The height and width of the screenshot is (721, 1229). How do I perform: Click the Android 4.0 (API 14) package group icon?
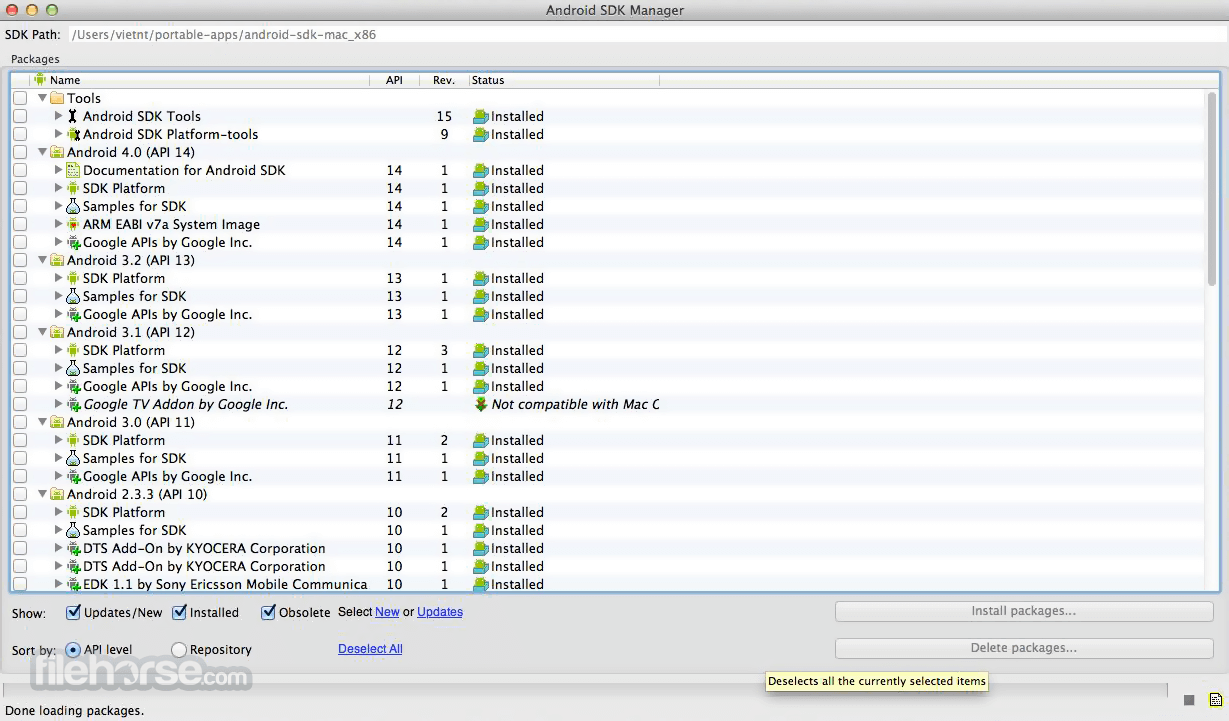pos(57,152)
